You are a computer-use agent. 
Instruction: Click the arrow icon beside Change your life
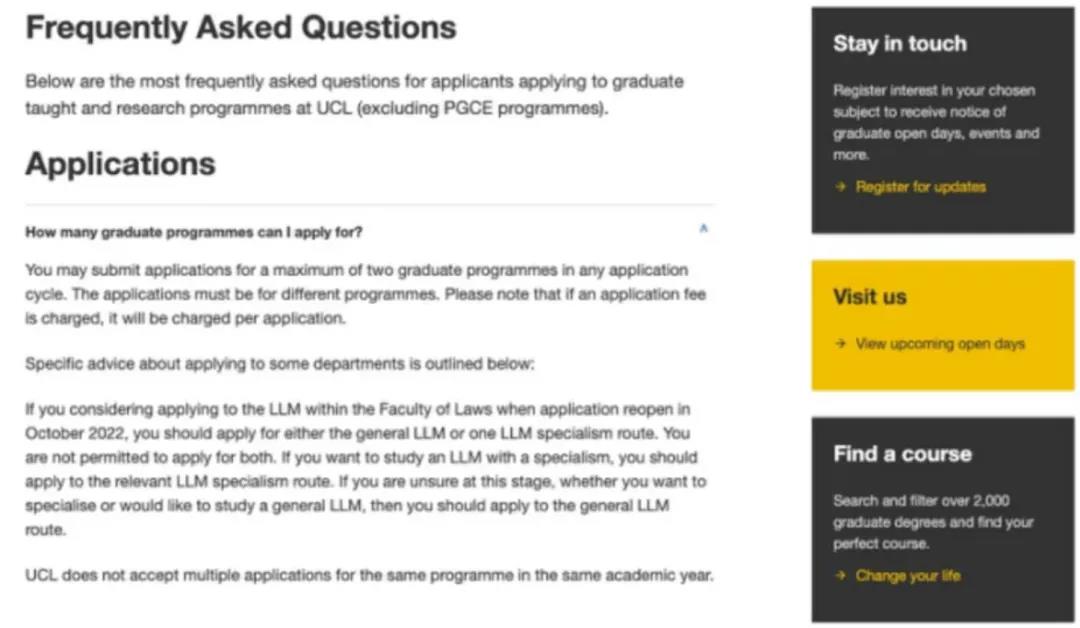coord(838,575)
